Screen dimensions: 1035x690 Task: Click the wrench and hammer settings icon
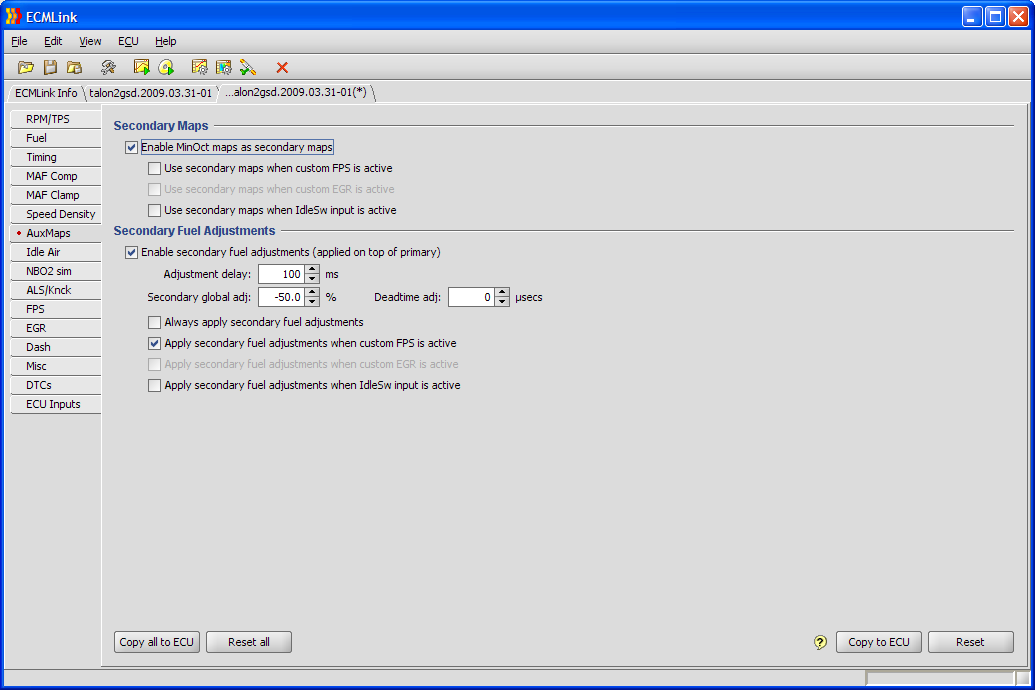point(108,67)
